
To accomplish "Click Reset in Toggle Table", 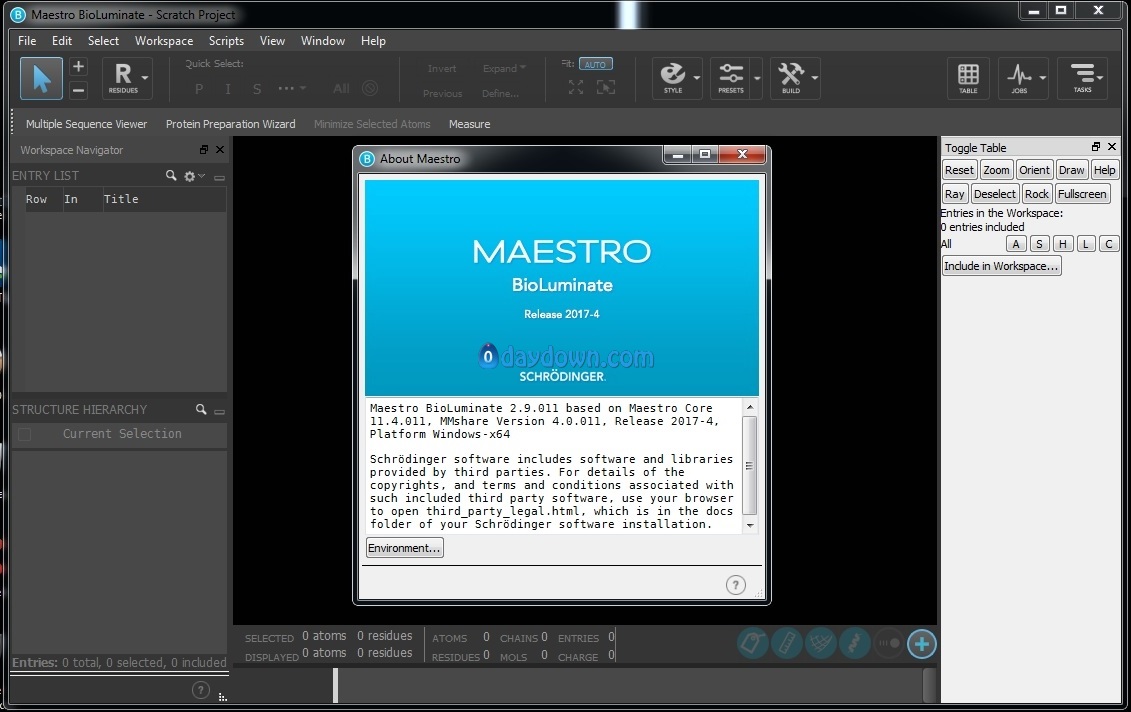I will coord(959,170).
